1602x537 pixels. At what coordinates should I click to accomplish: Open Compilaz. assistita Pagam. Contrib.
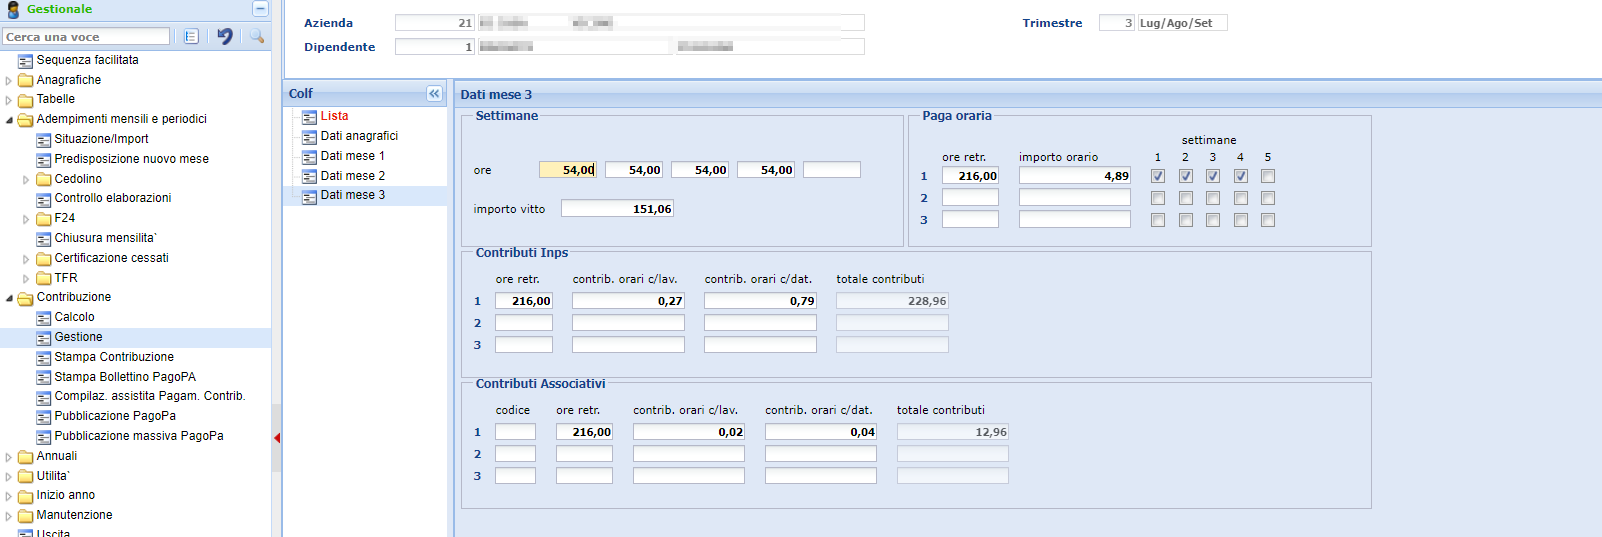150,396
